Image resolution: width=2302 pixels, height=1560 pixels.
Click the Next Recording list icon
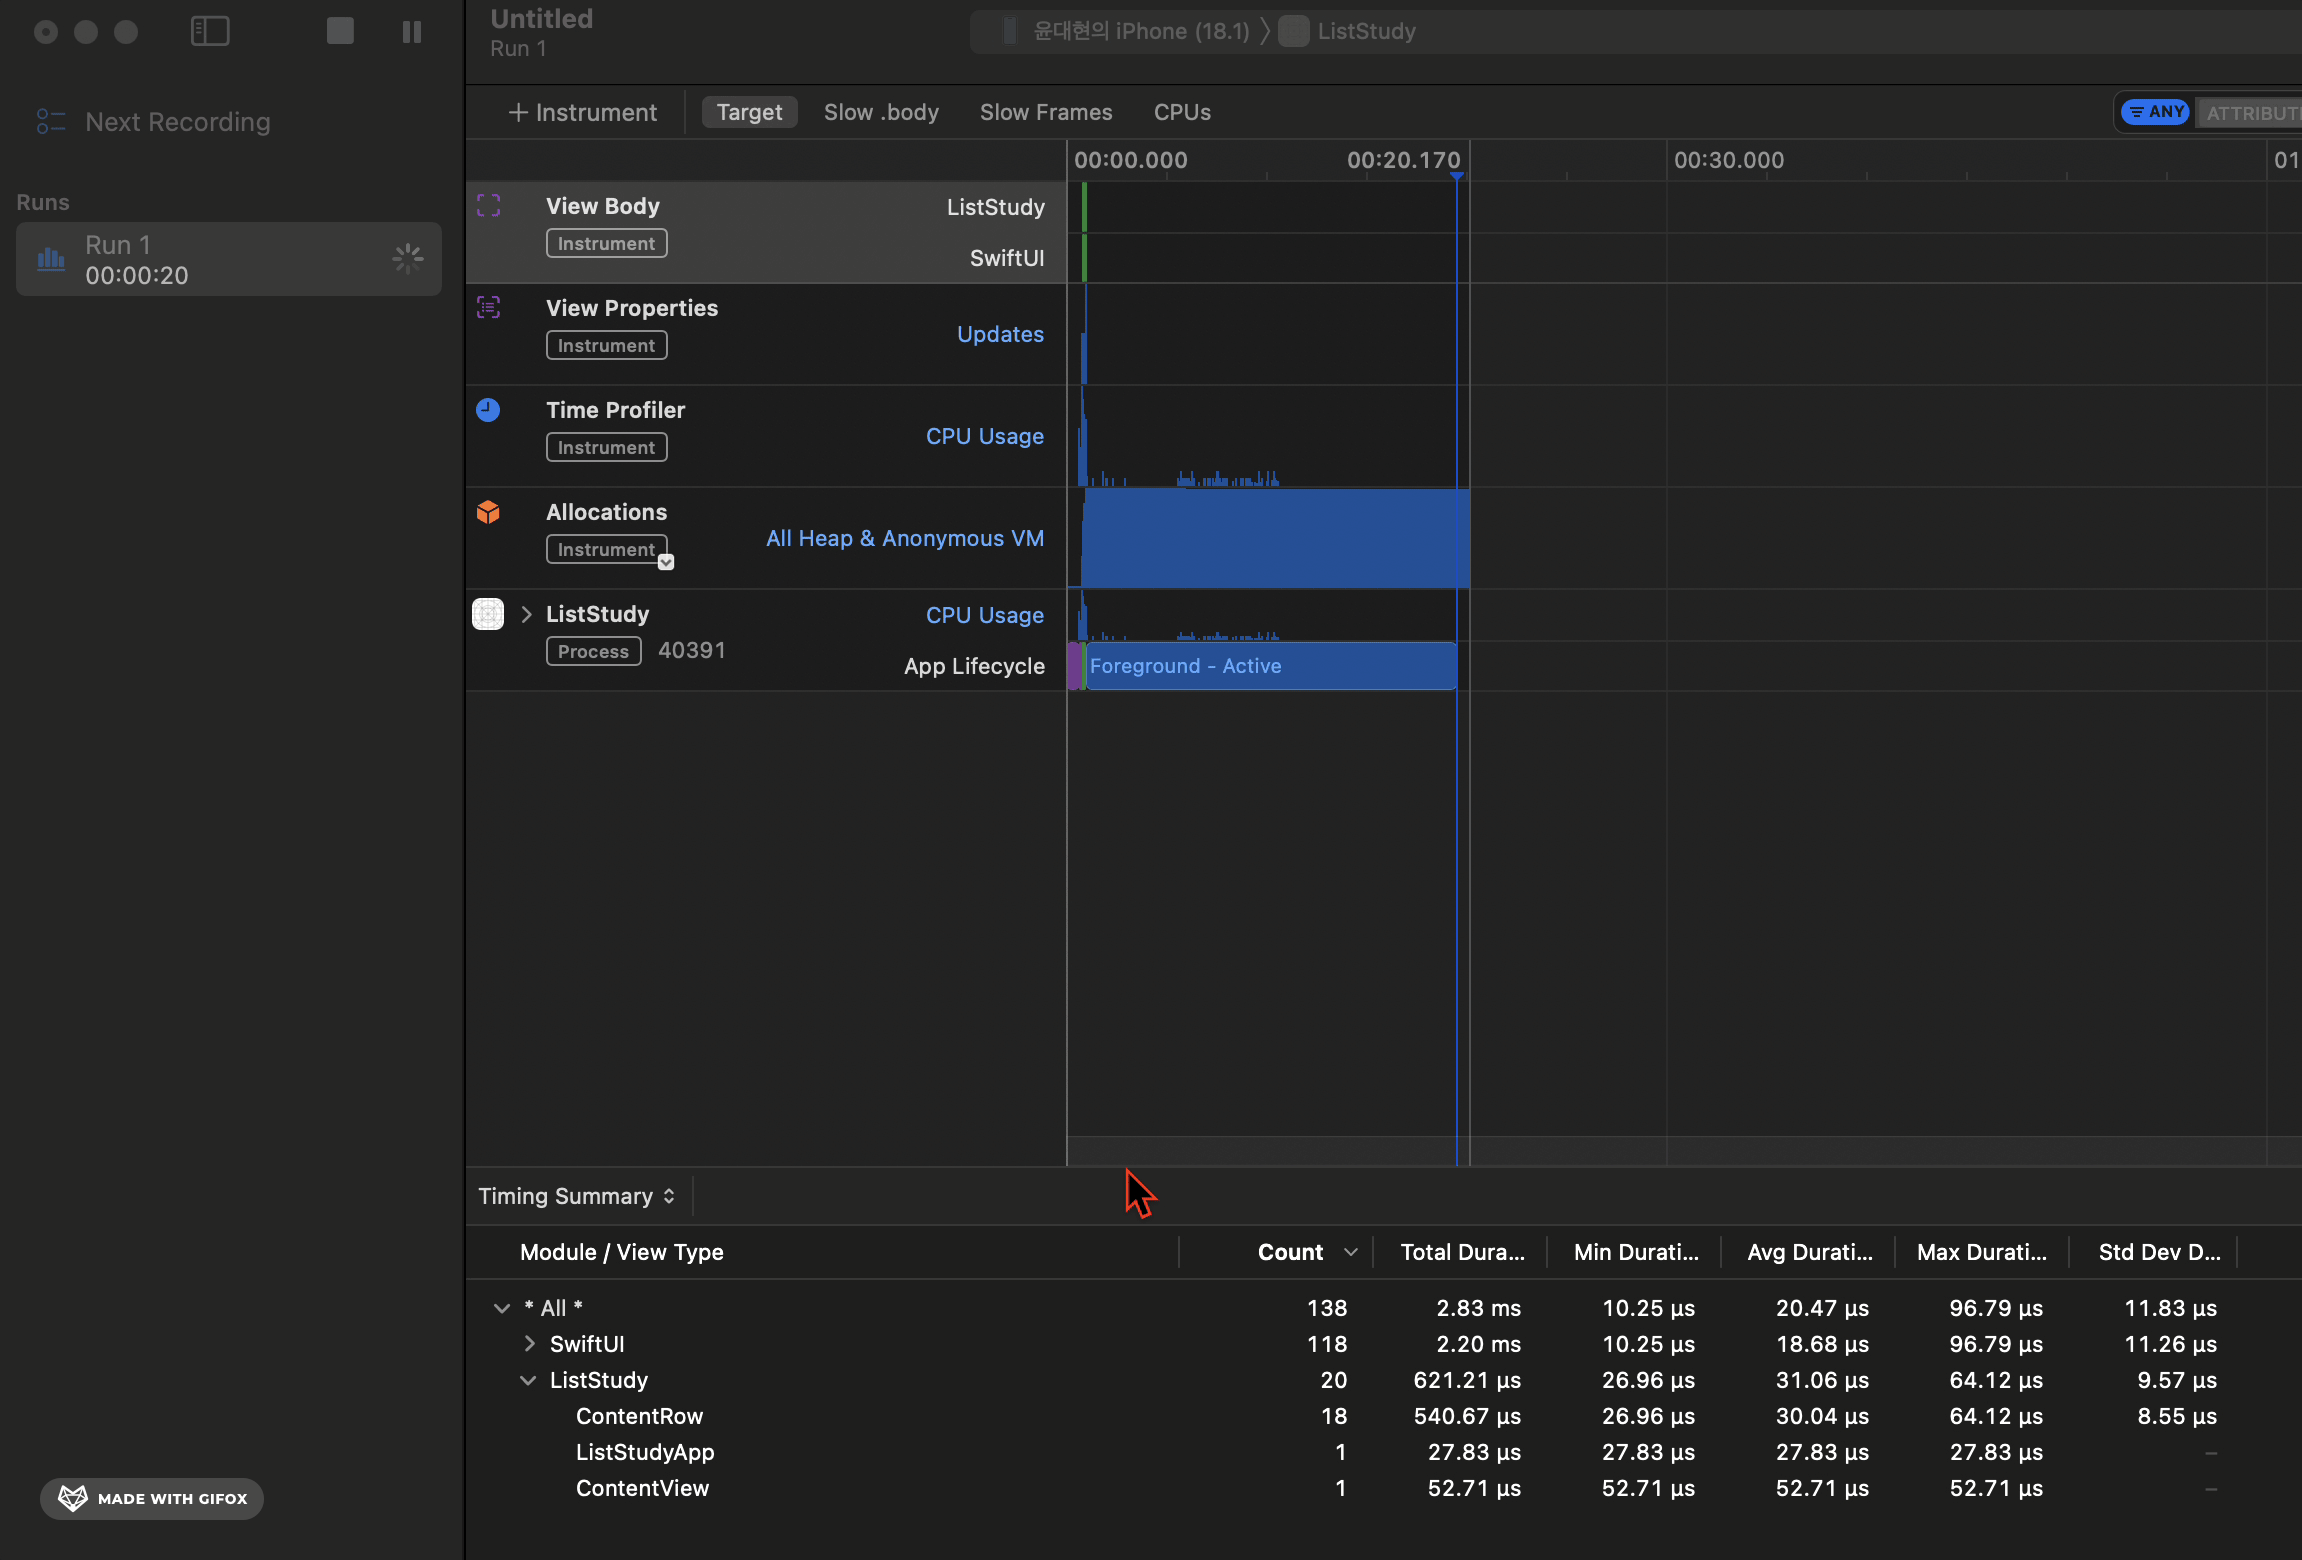click(x=50, y=122)
